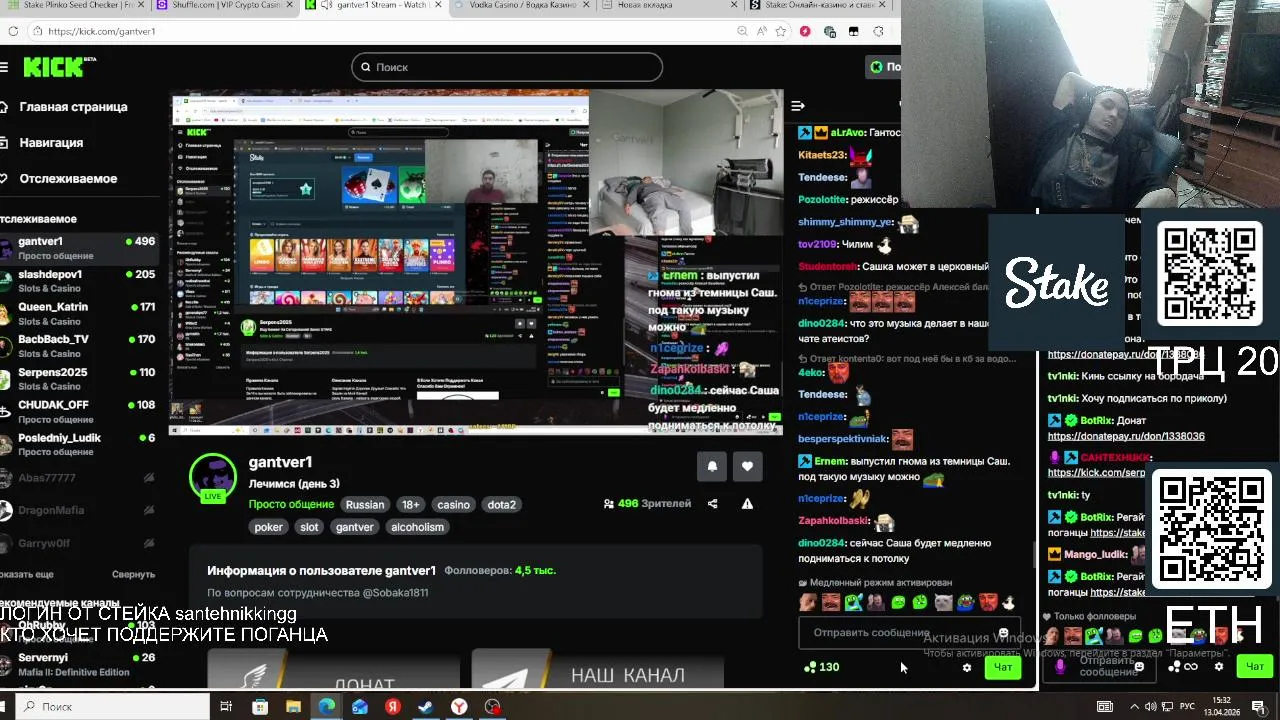Reload the browser page
Screen dimensions: 1280x720
[x=12, y=31]
